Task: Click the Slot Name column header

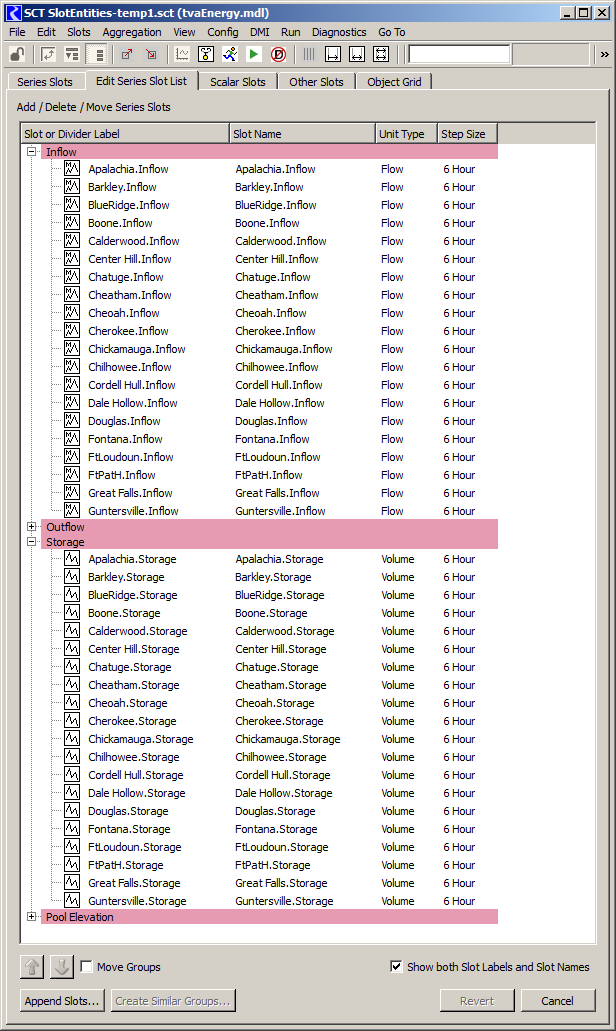Action: click(303, 133)
